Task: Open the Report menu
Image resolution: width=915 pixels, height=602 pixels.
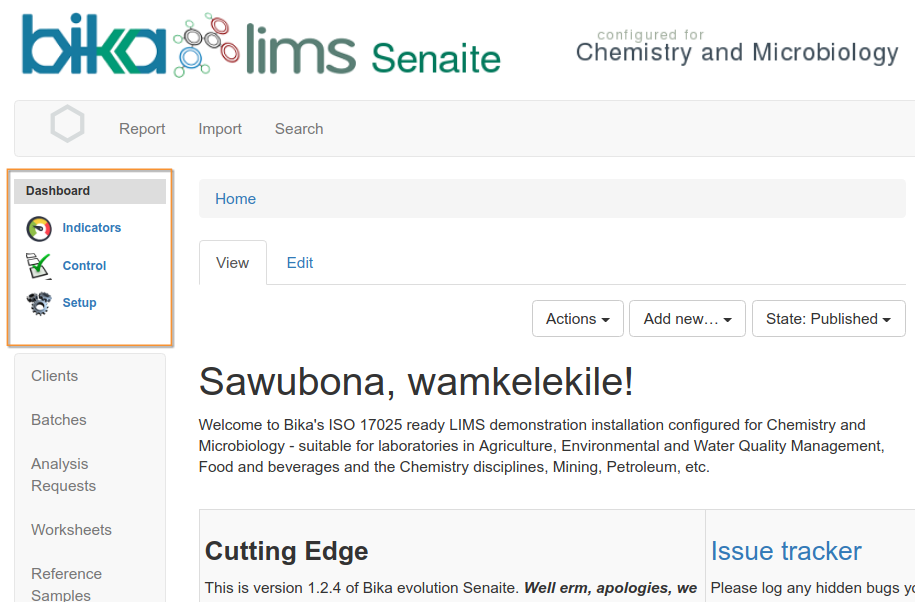Action: [142, 129]
